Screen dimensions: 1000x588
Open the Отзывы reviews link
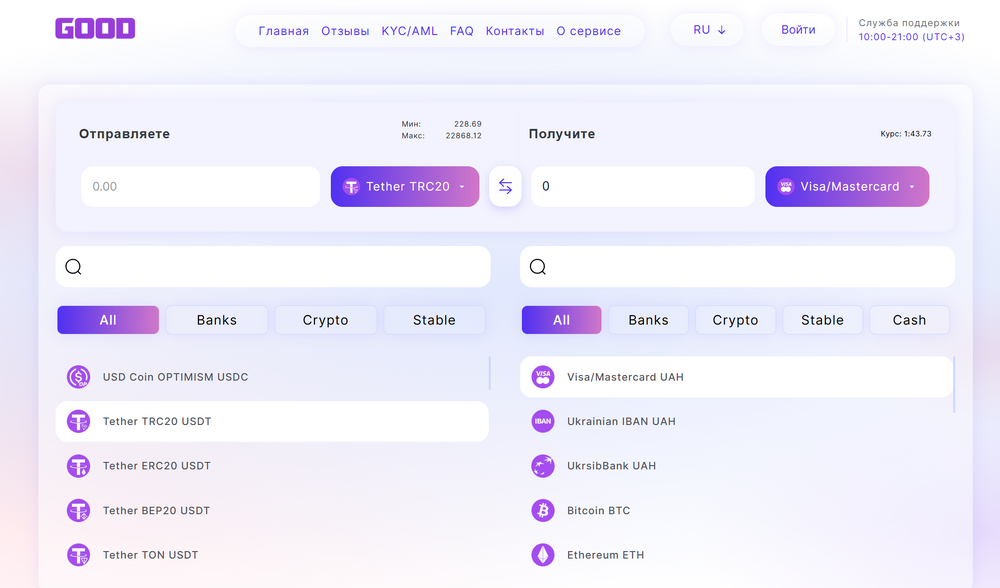345,31
